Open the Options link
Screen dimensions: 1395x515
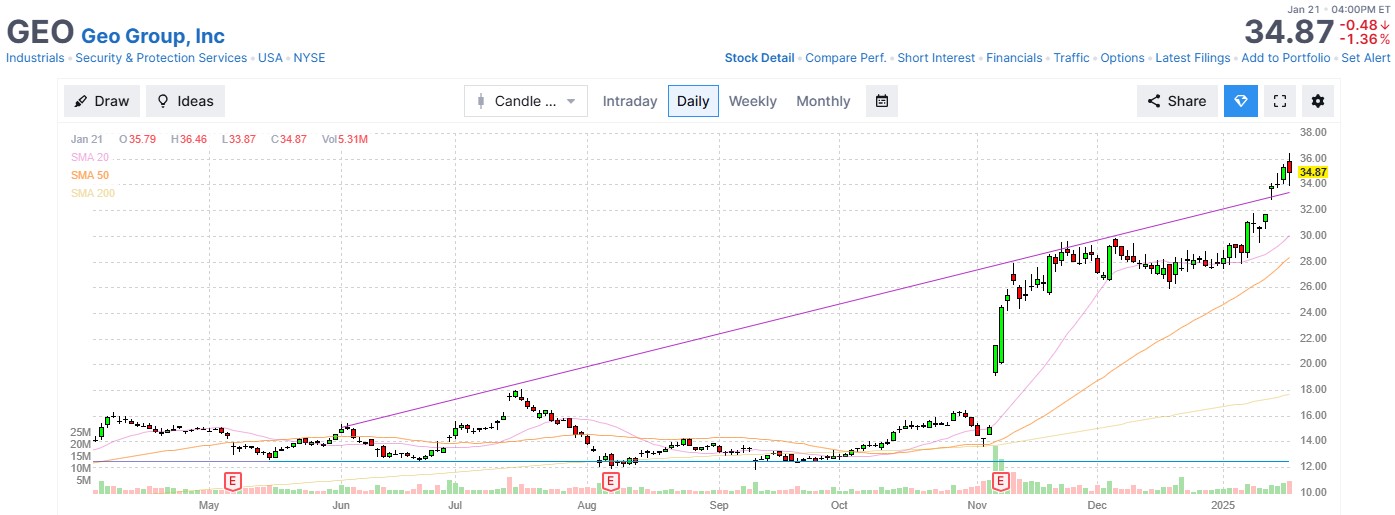(1122, 58)
